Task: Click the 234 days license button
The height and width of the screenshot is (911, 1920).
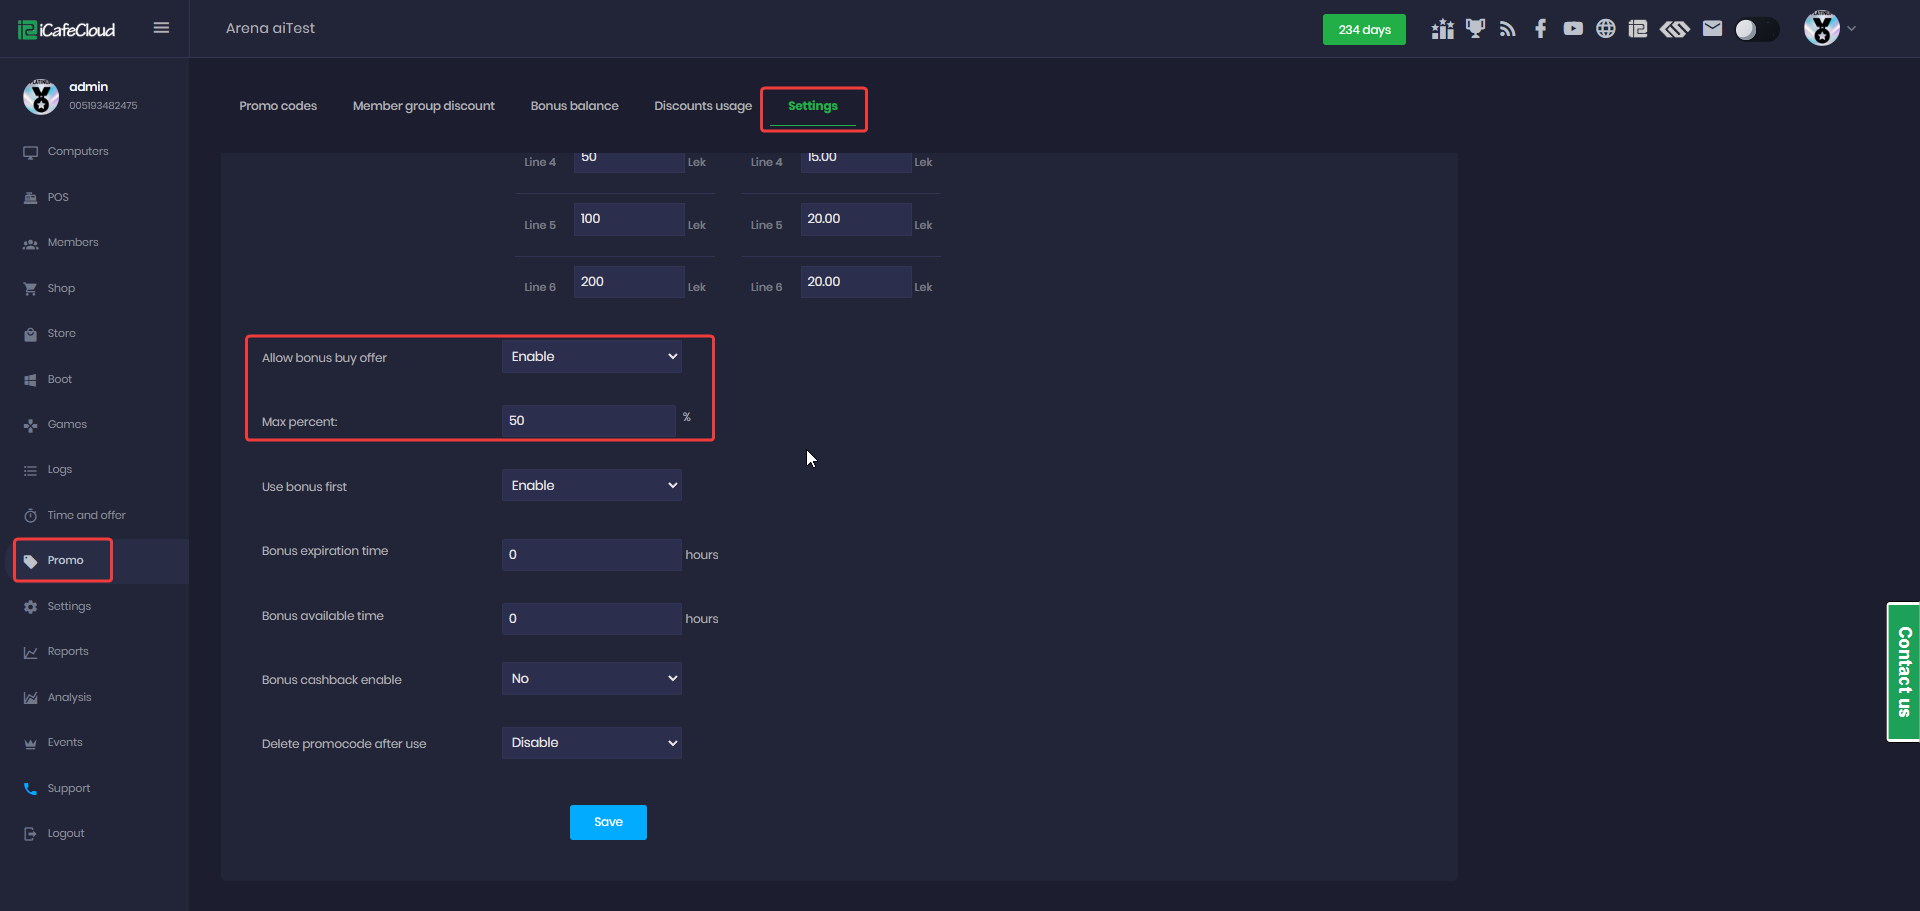Action: point(1364,30)
